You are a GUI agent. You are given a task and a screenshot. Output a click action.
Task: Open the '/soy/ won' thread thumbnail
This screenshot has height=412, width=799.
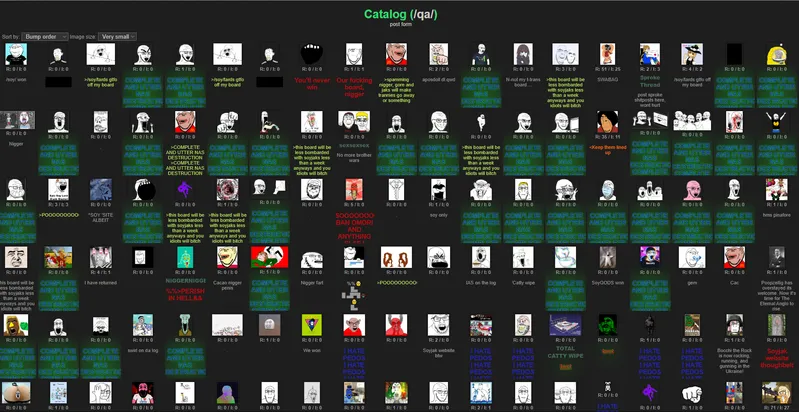click(16, 54)
